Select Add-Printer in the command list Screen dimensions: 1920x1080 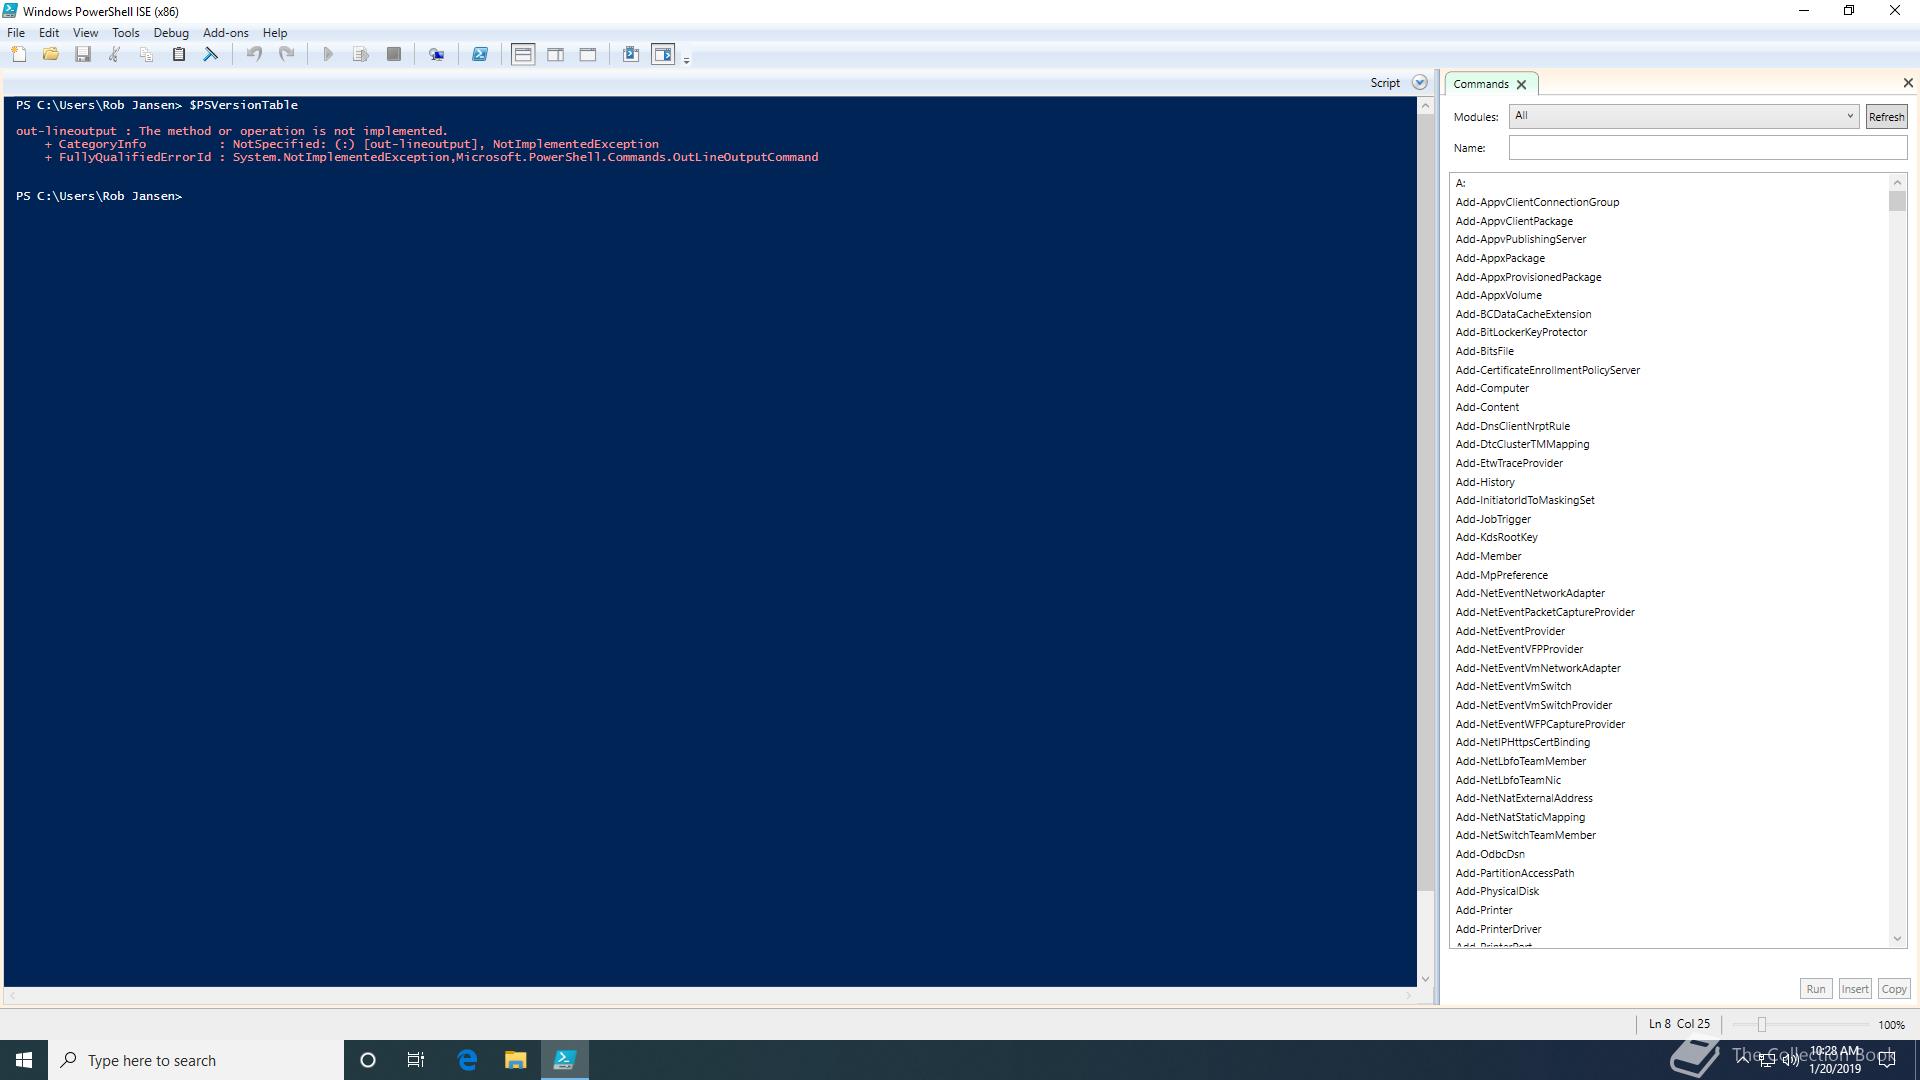tap(1483, 910)
